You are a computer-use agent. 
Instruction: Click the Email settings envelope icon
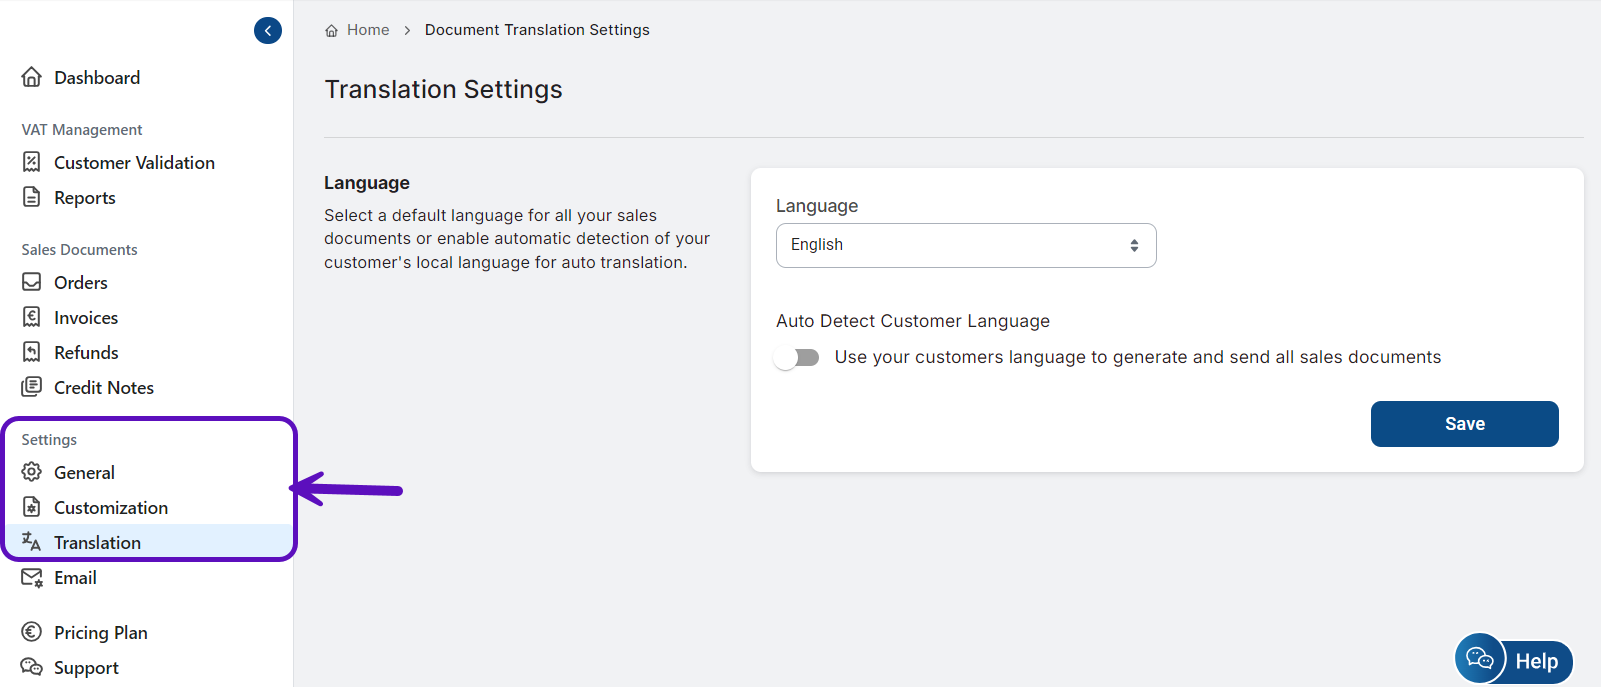(x=32, y=578)
